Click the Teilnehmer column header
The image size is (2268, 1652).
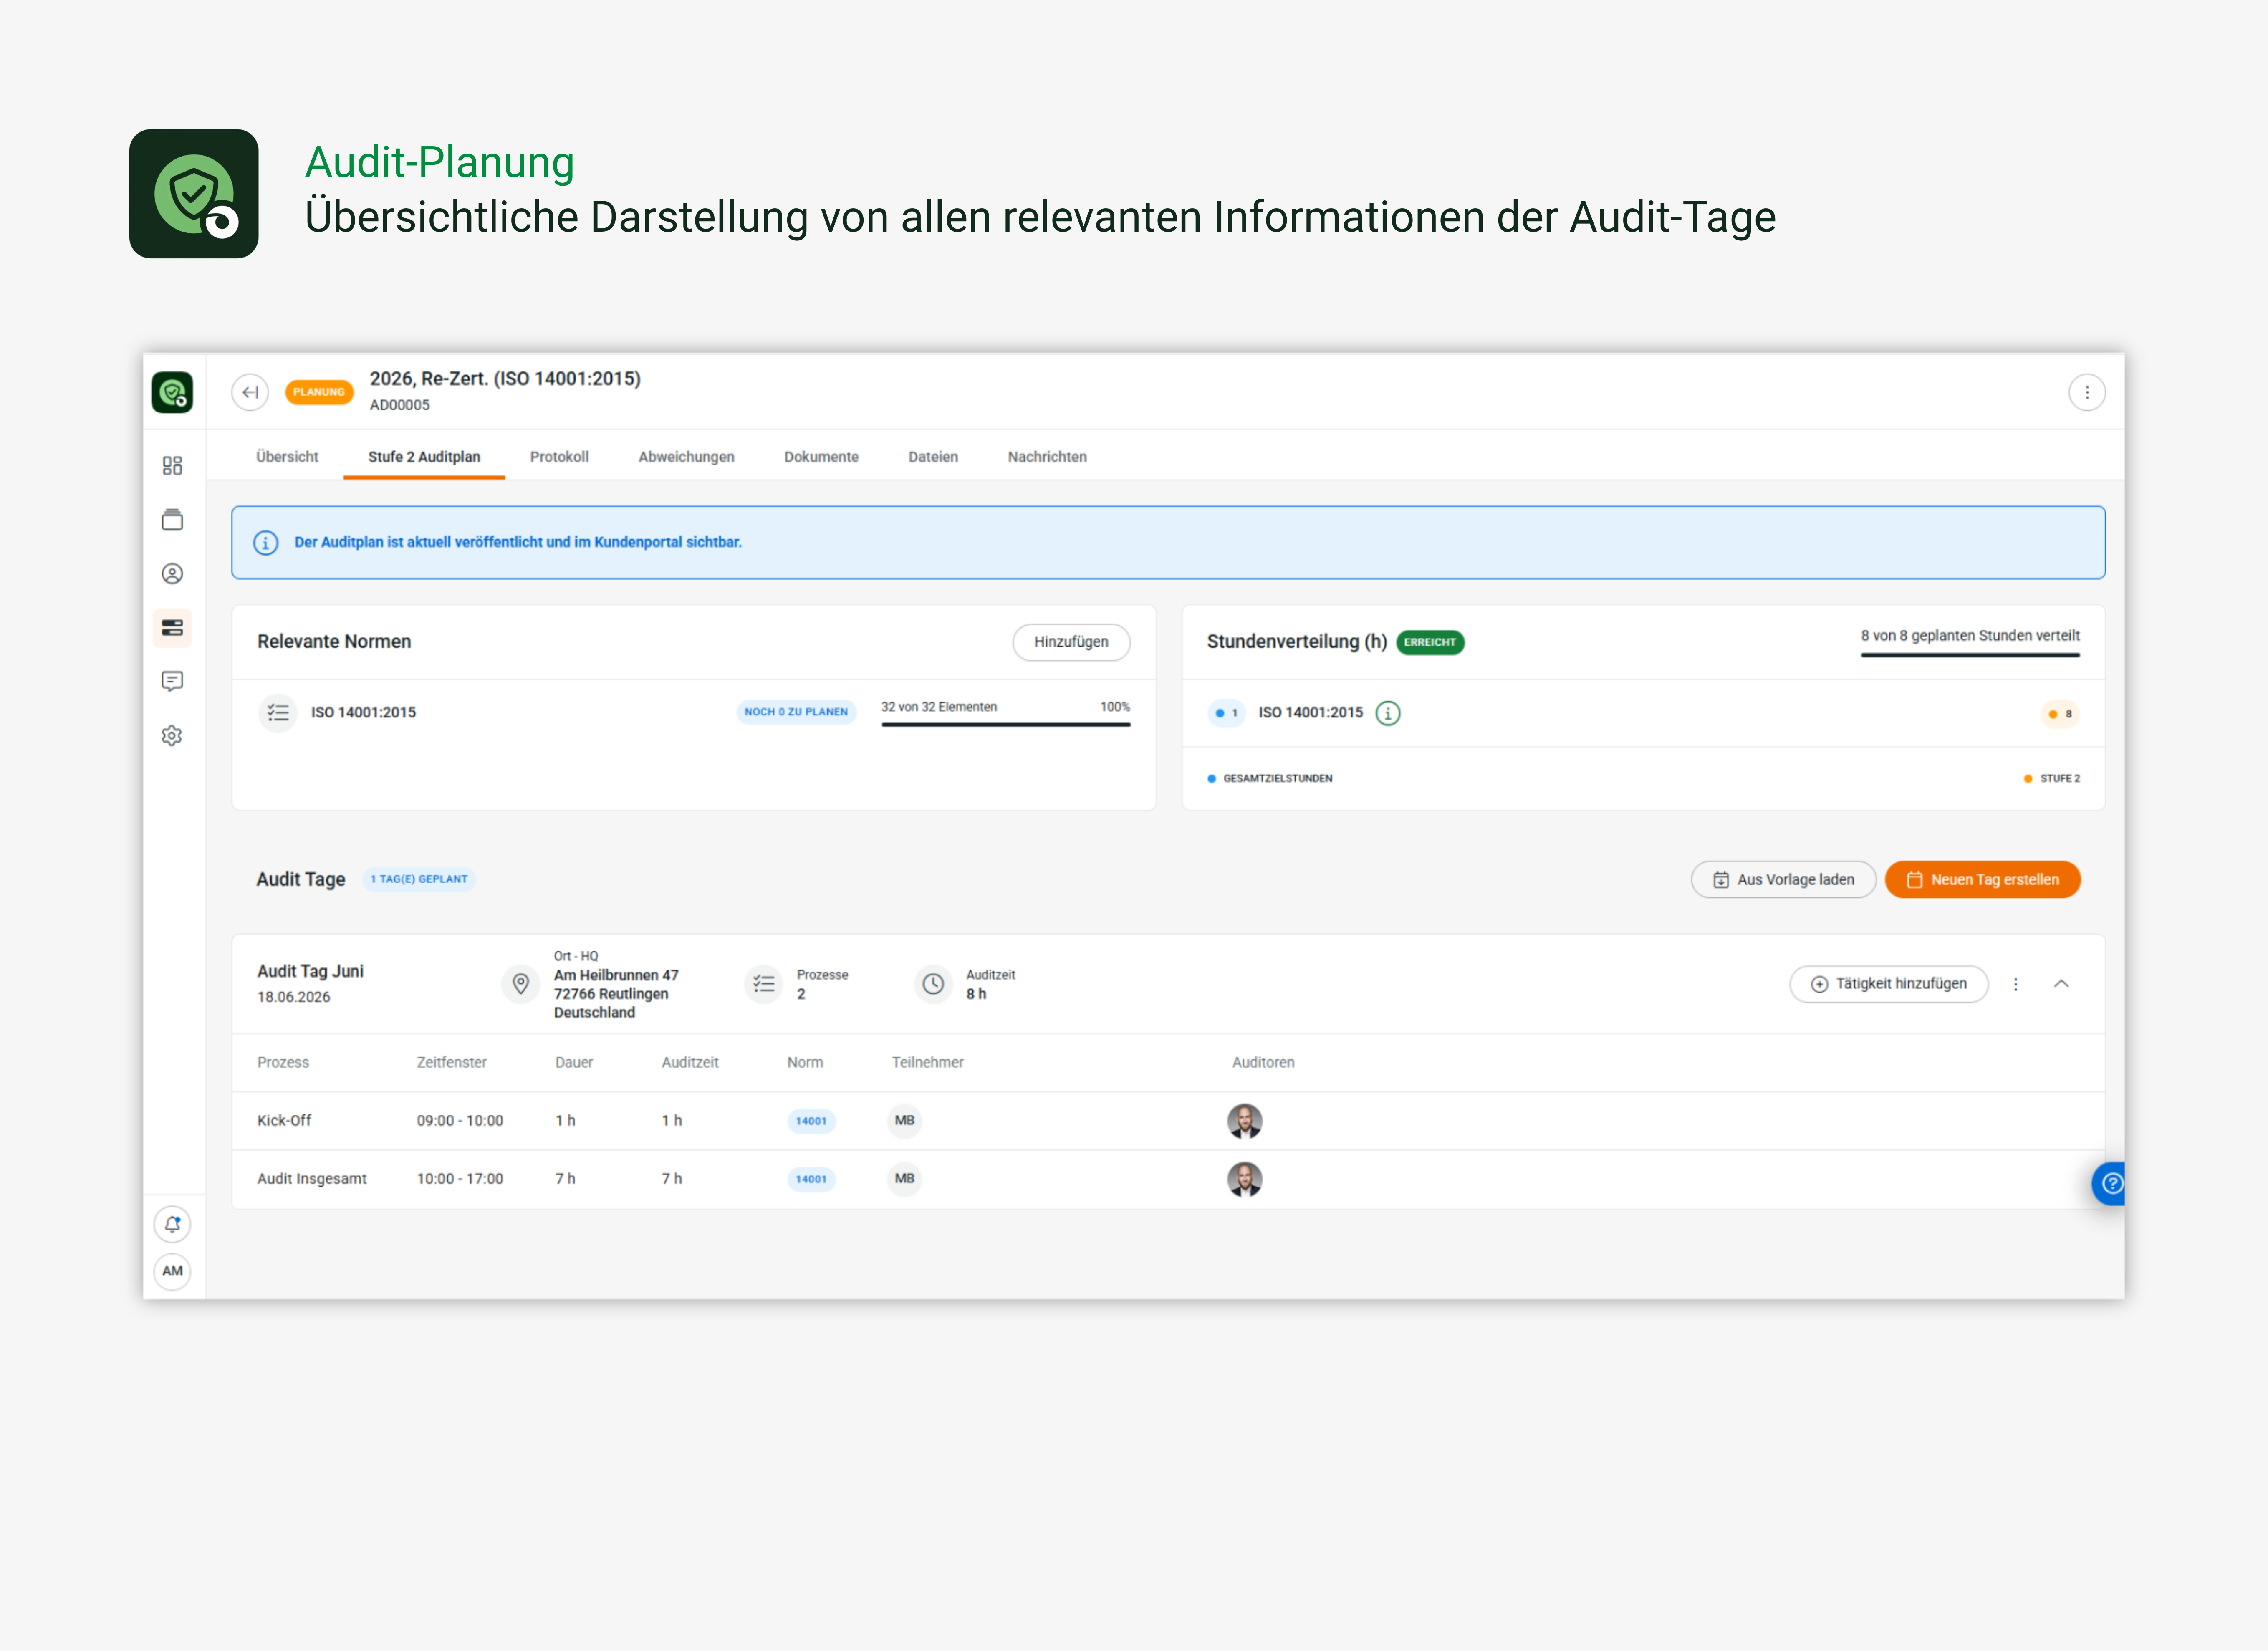click(x=928, y=1063)
